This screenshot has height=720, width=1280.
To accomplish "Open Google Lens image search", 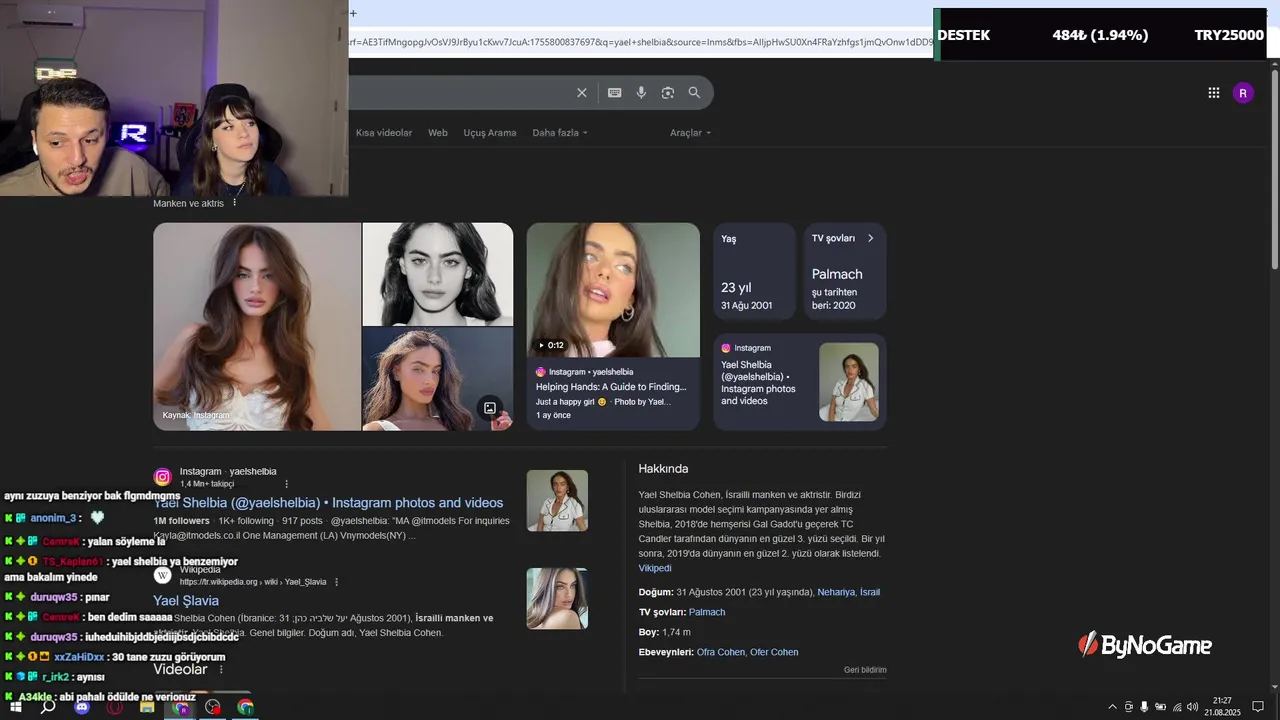I will click(x=668, y=93).
